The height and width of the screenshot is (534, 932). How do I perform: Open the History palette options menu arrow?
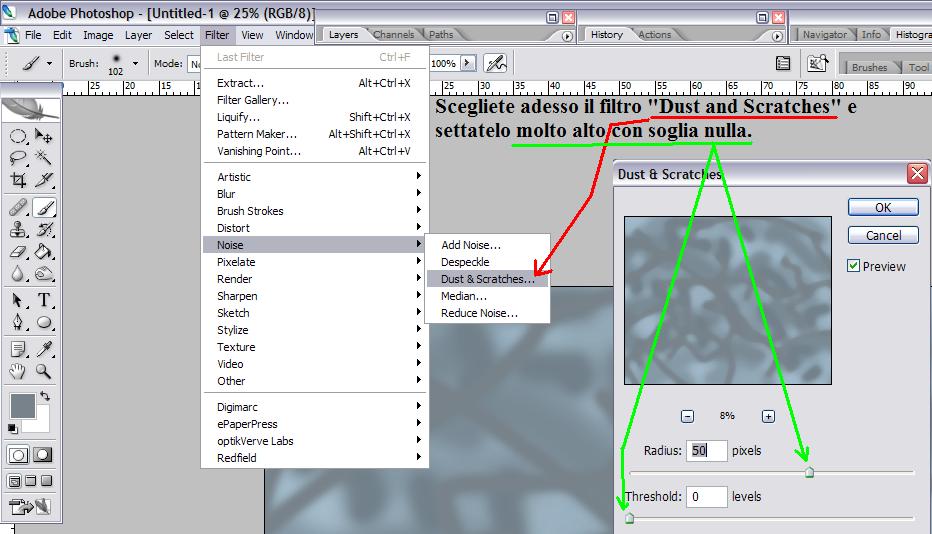pos(777,36)
